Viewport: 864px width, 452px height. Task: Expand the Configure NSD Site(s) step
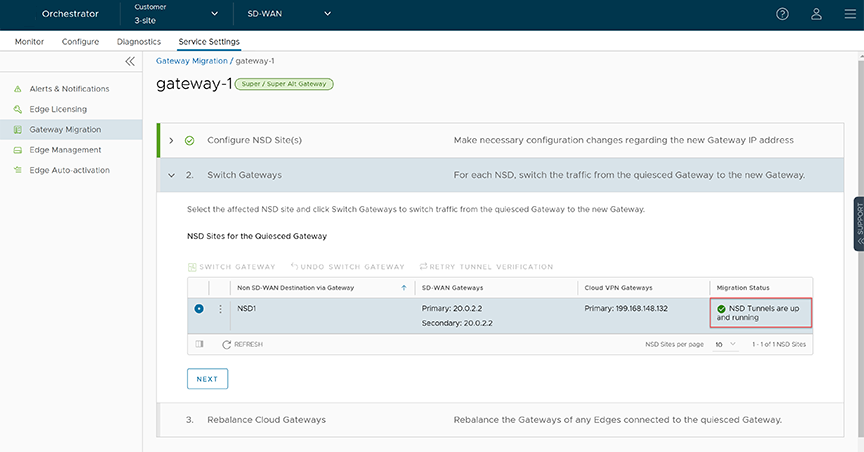coord(171,140)
